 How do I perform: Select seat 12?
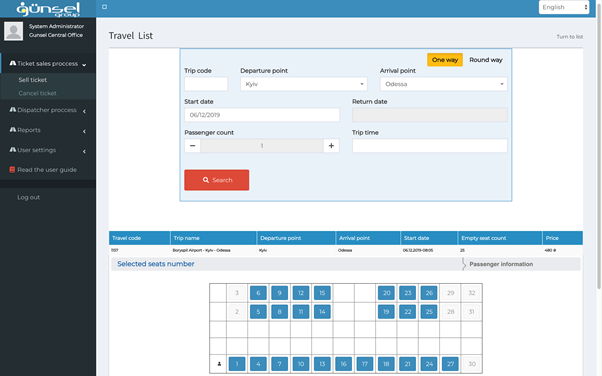[301, 293]
